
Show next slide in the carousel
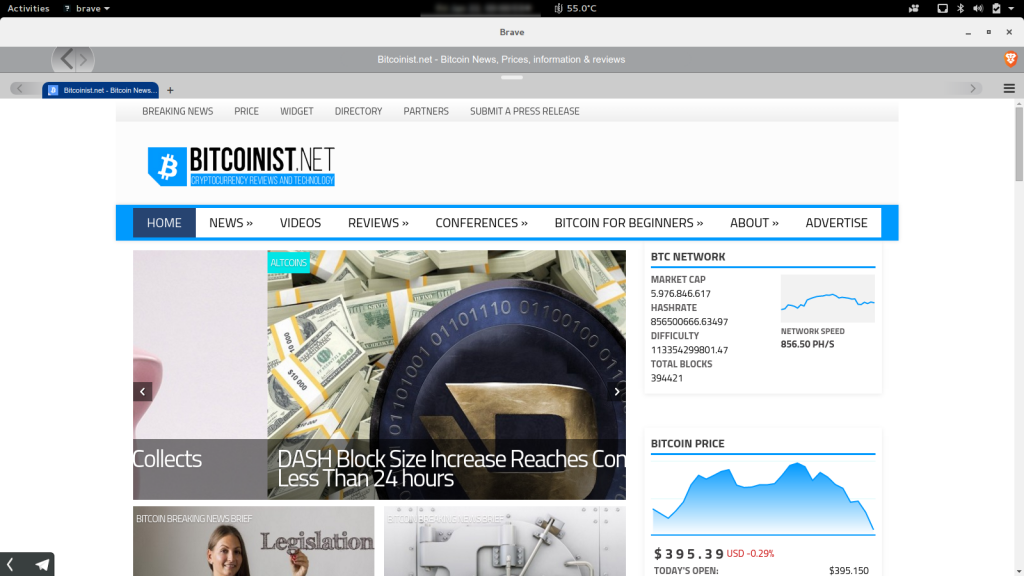point(616,391)
